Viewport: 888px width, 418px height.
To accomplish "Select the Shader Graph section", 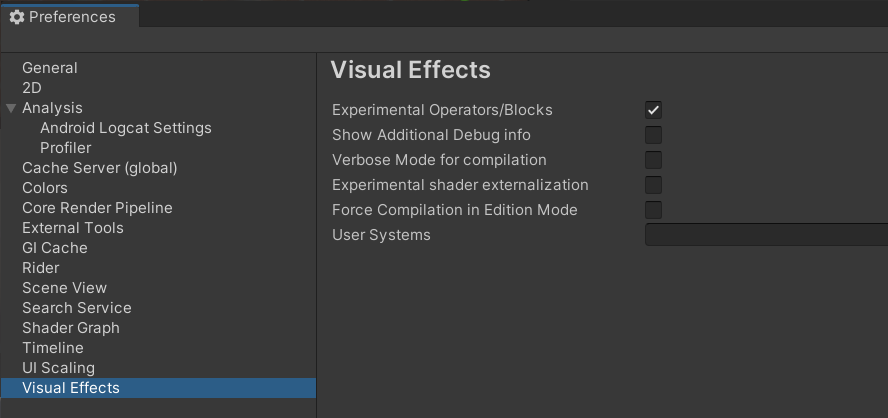I will click(71, 328).
